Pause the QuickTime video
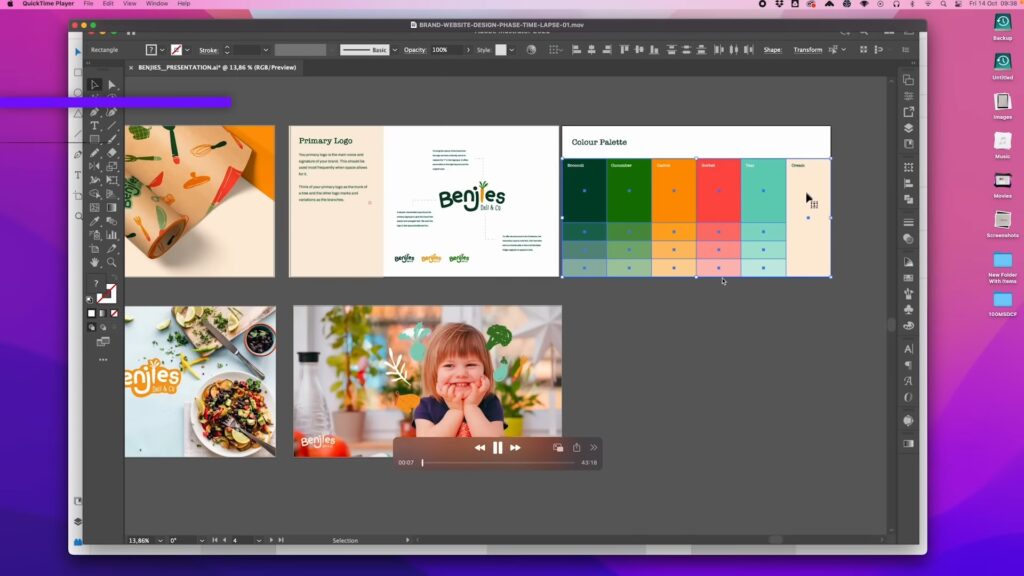 coord(498,447)
